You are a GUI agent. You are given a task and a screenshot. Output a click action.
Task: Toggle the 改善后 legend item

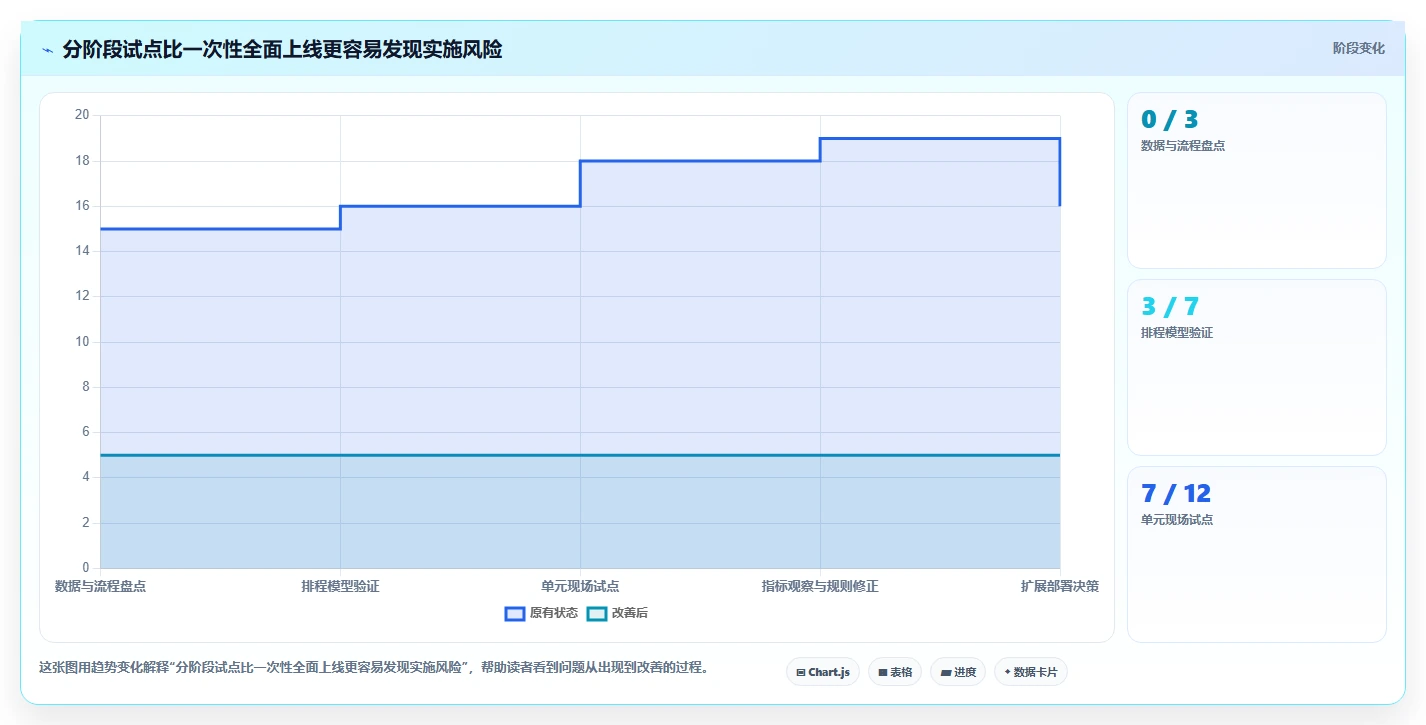coord(617,613)
